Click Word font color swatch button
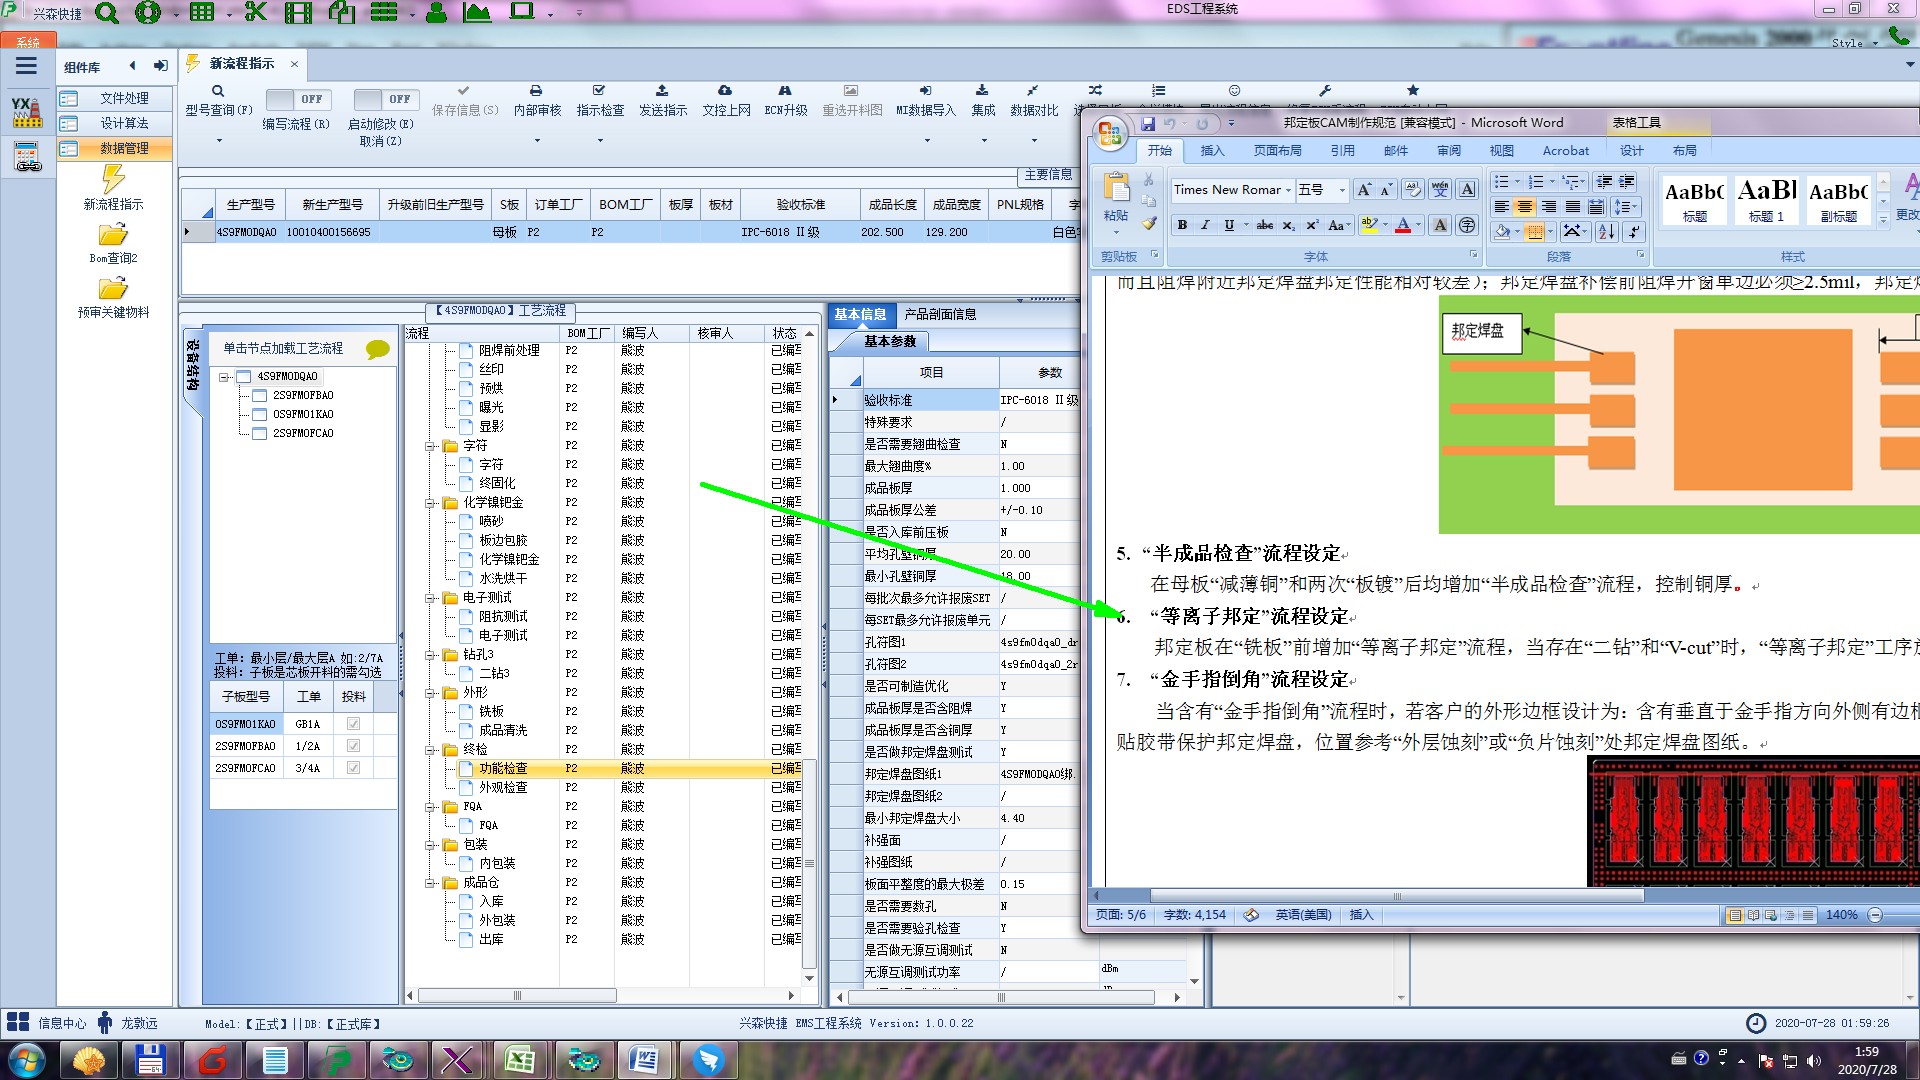Screen dimensions: 1920x1080 click(x=1403, y=226)
